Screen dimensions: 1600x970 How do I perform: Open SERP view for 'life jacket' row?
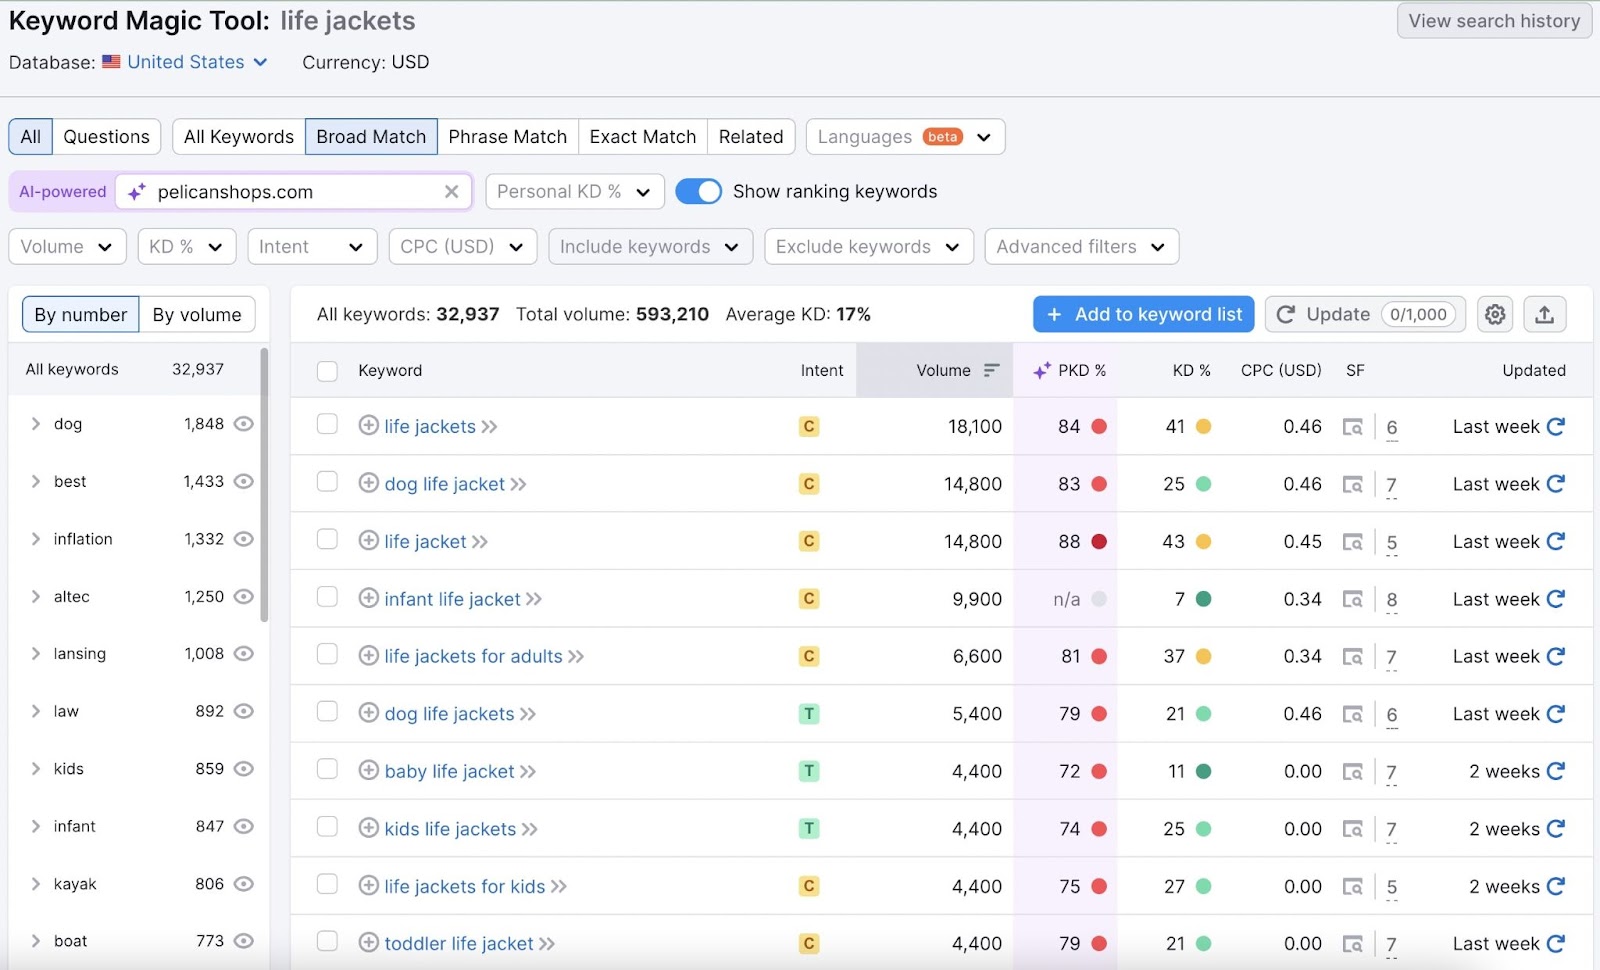pyautogui.click(x=1352, y=542)
